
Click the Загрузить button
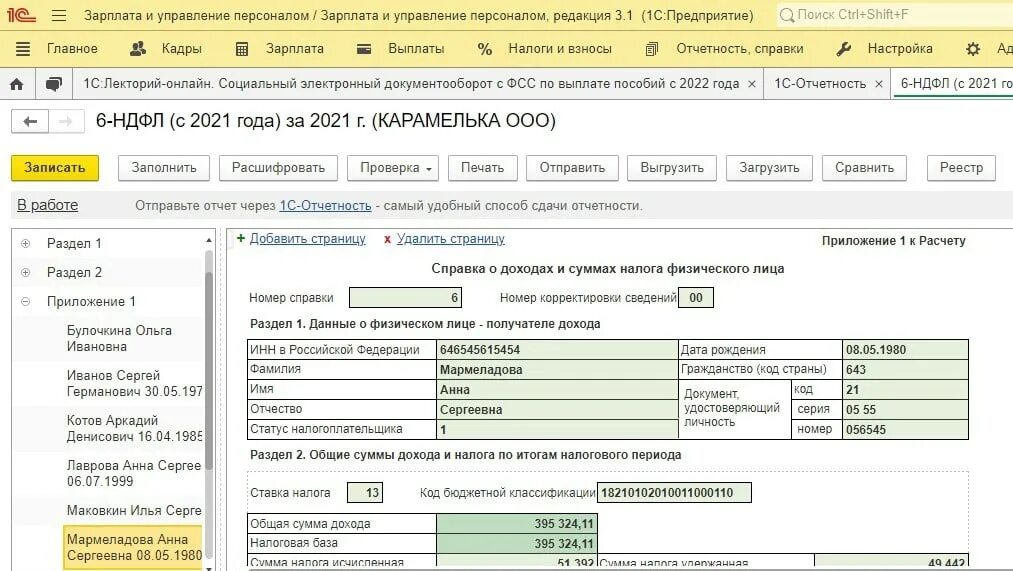[x=769, y=168]
